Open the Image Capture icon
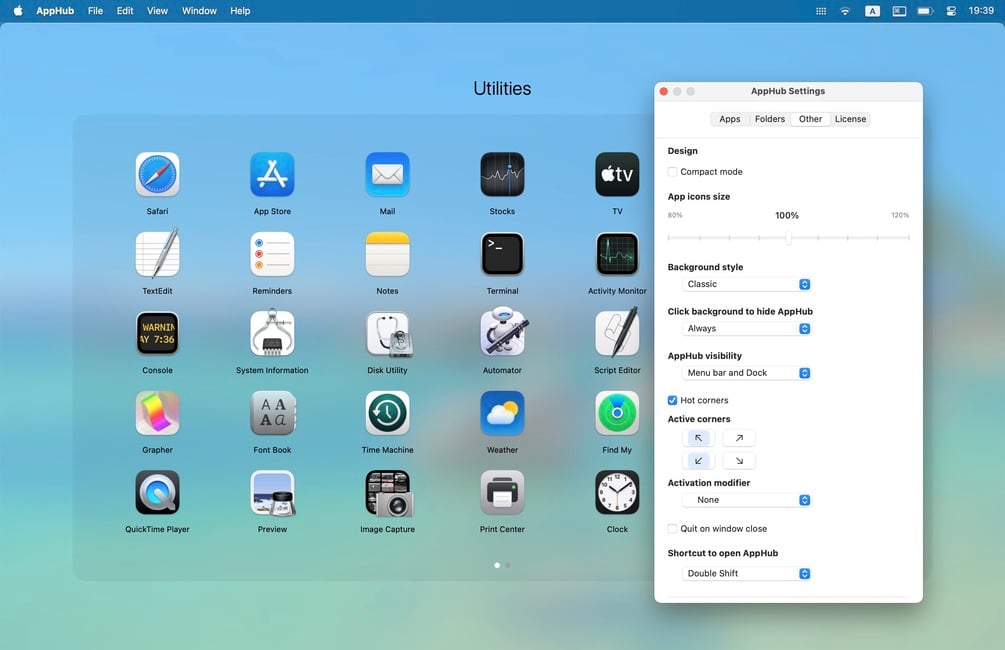 pyautogui.click(x=389, y=493)
